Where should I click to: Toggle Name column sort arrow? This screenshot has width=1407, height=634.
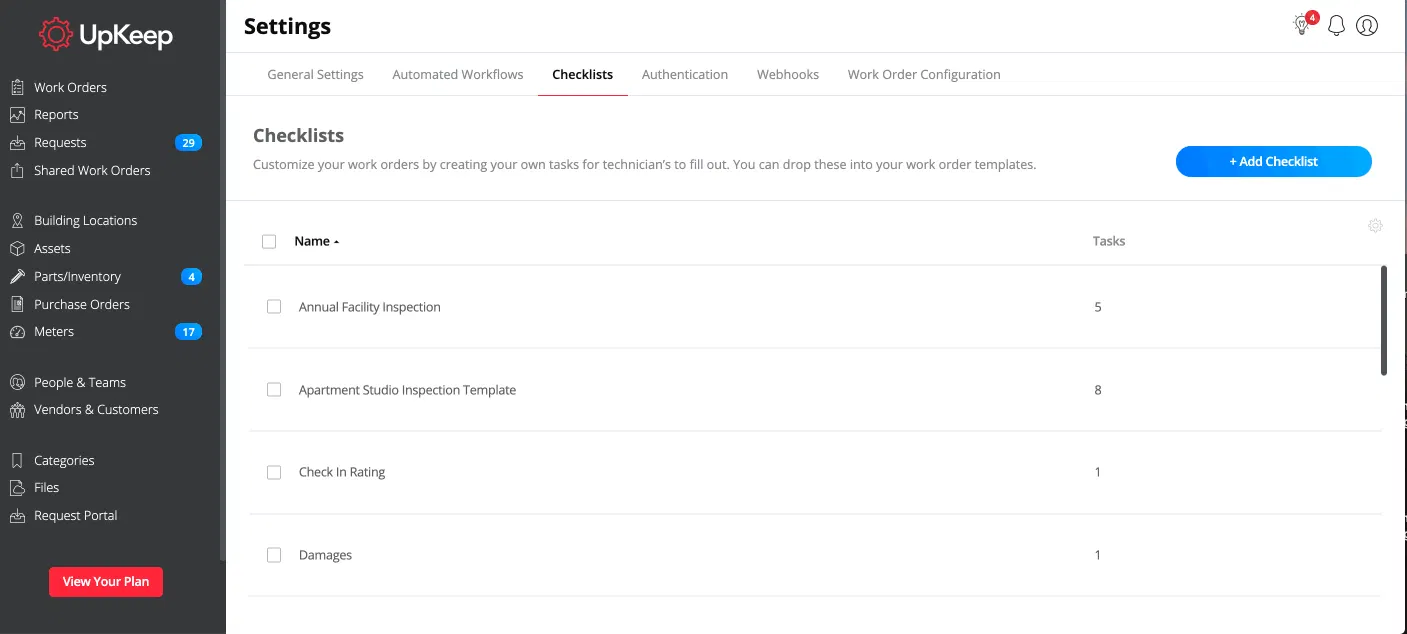pyautogui.click(x=337, y=242)
